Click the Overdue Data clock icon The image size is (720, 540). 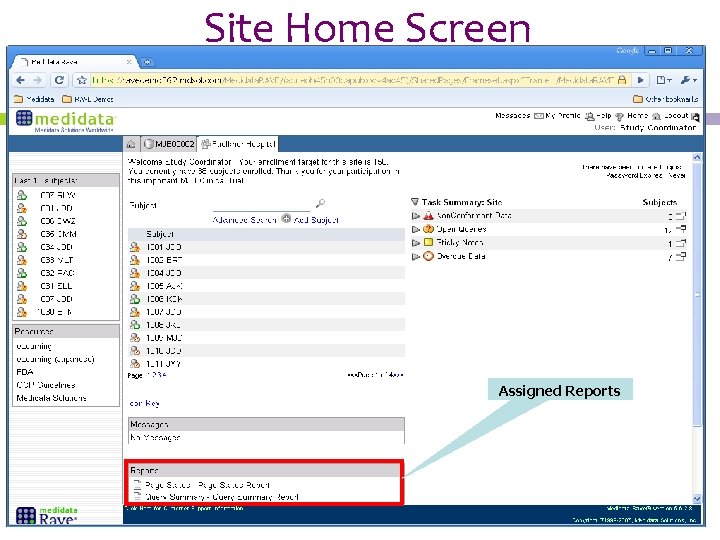click(x=428, y=256)
